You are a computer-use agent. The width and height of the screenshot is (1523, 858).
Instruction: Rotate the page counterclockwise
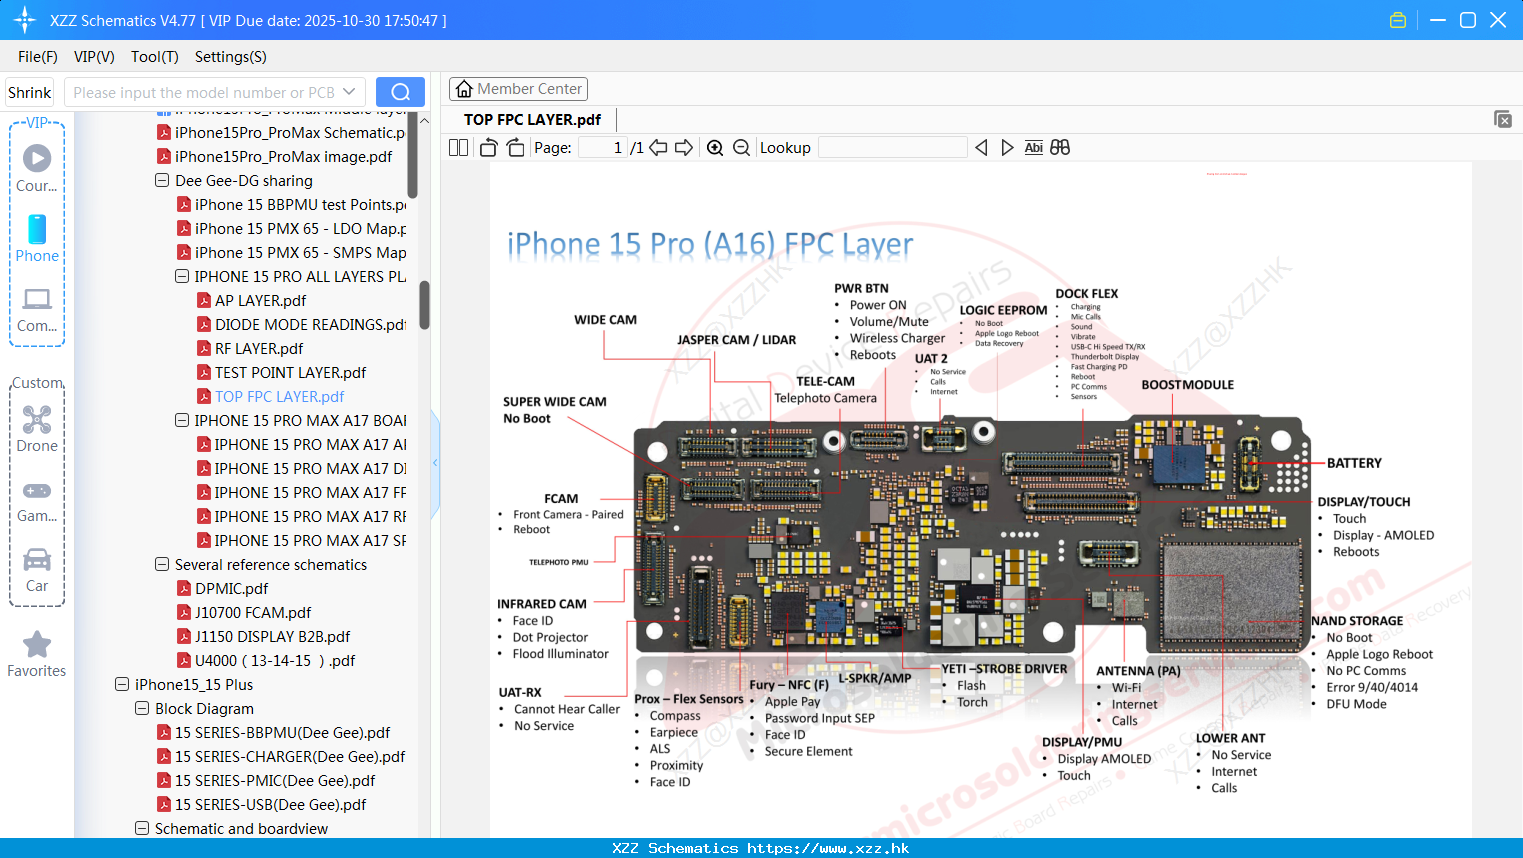pos(488,147)
